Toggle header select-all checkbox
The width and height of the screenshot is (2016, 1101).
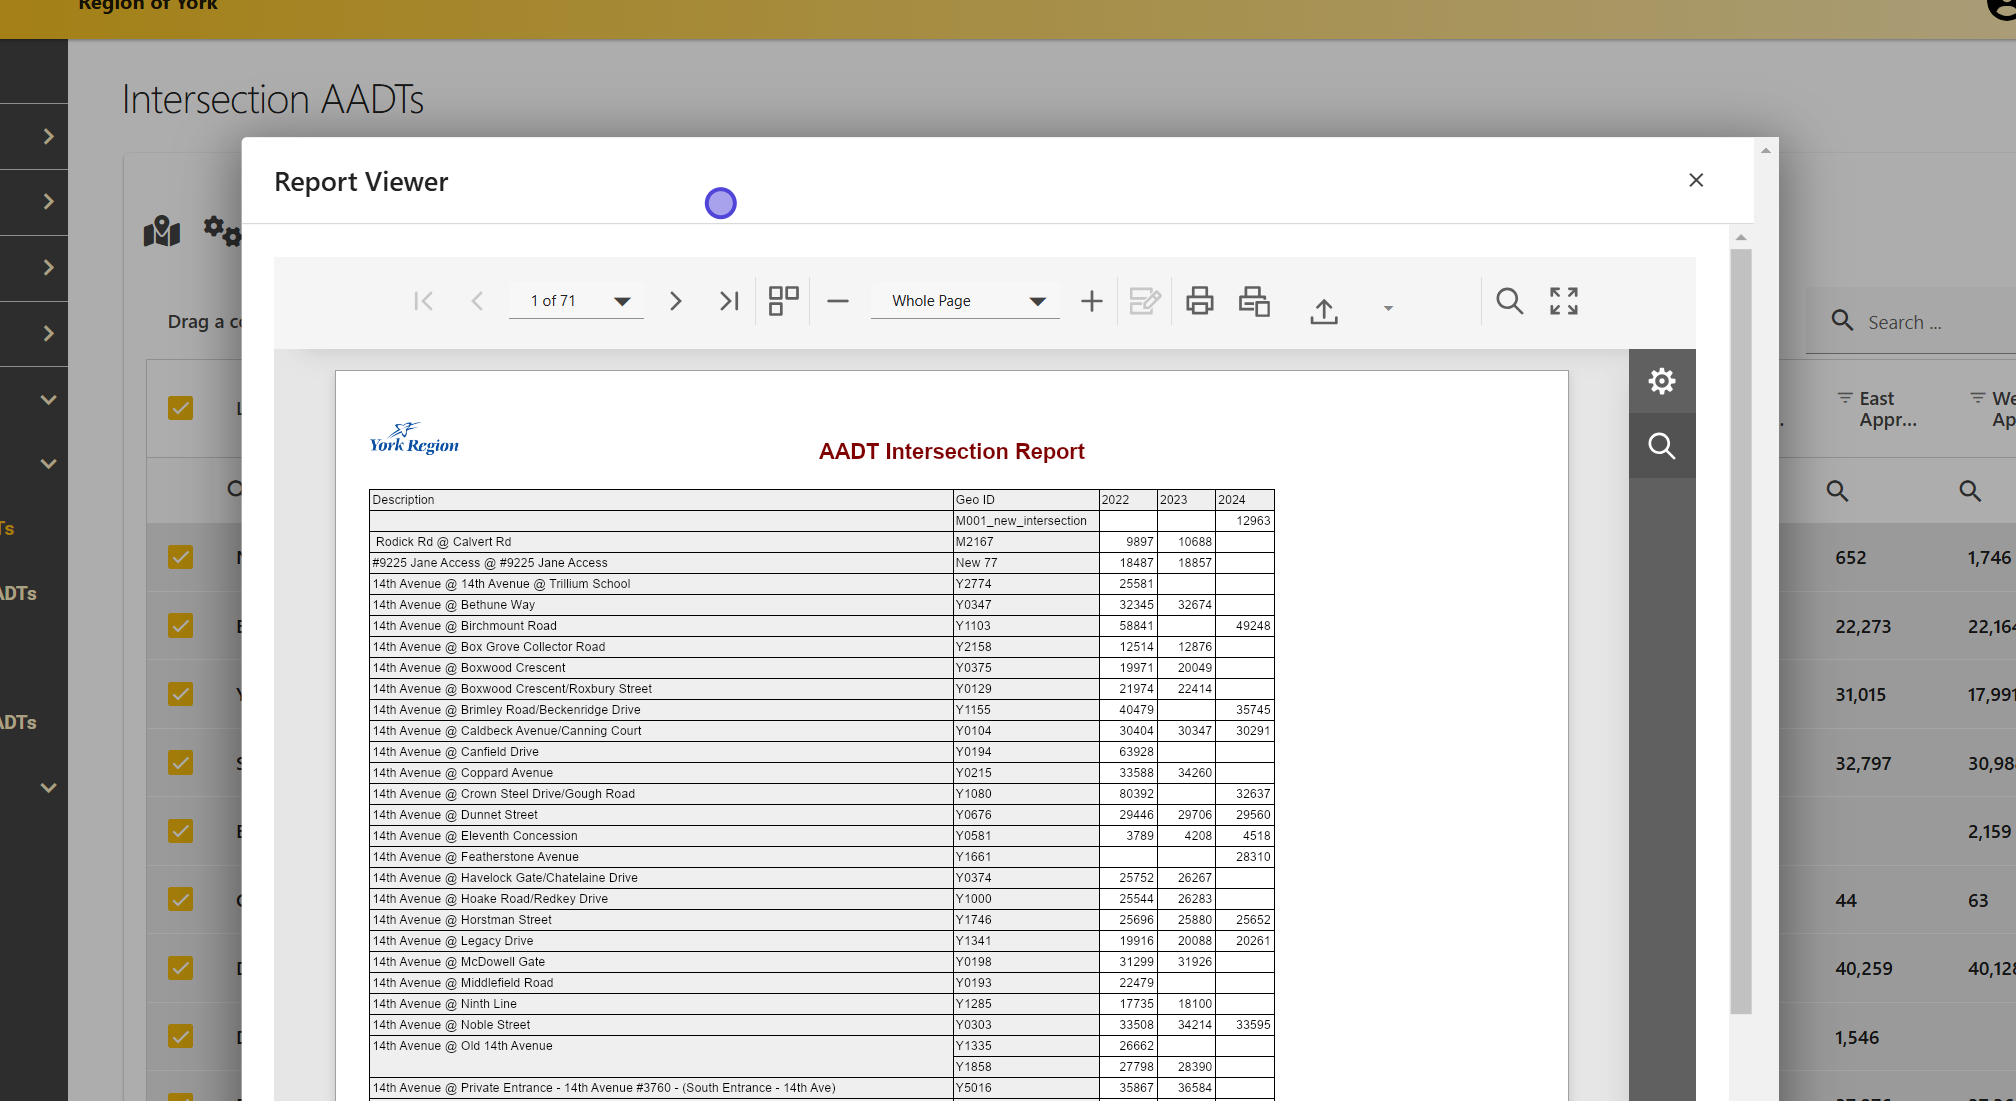(x=181, y=408)
